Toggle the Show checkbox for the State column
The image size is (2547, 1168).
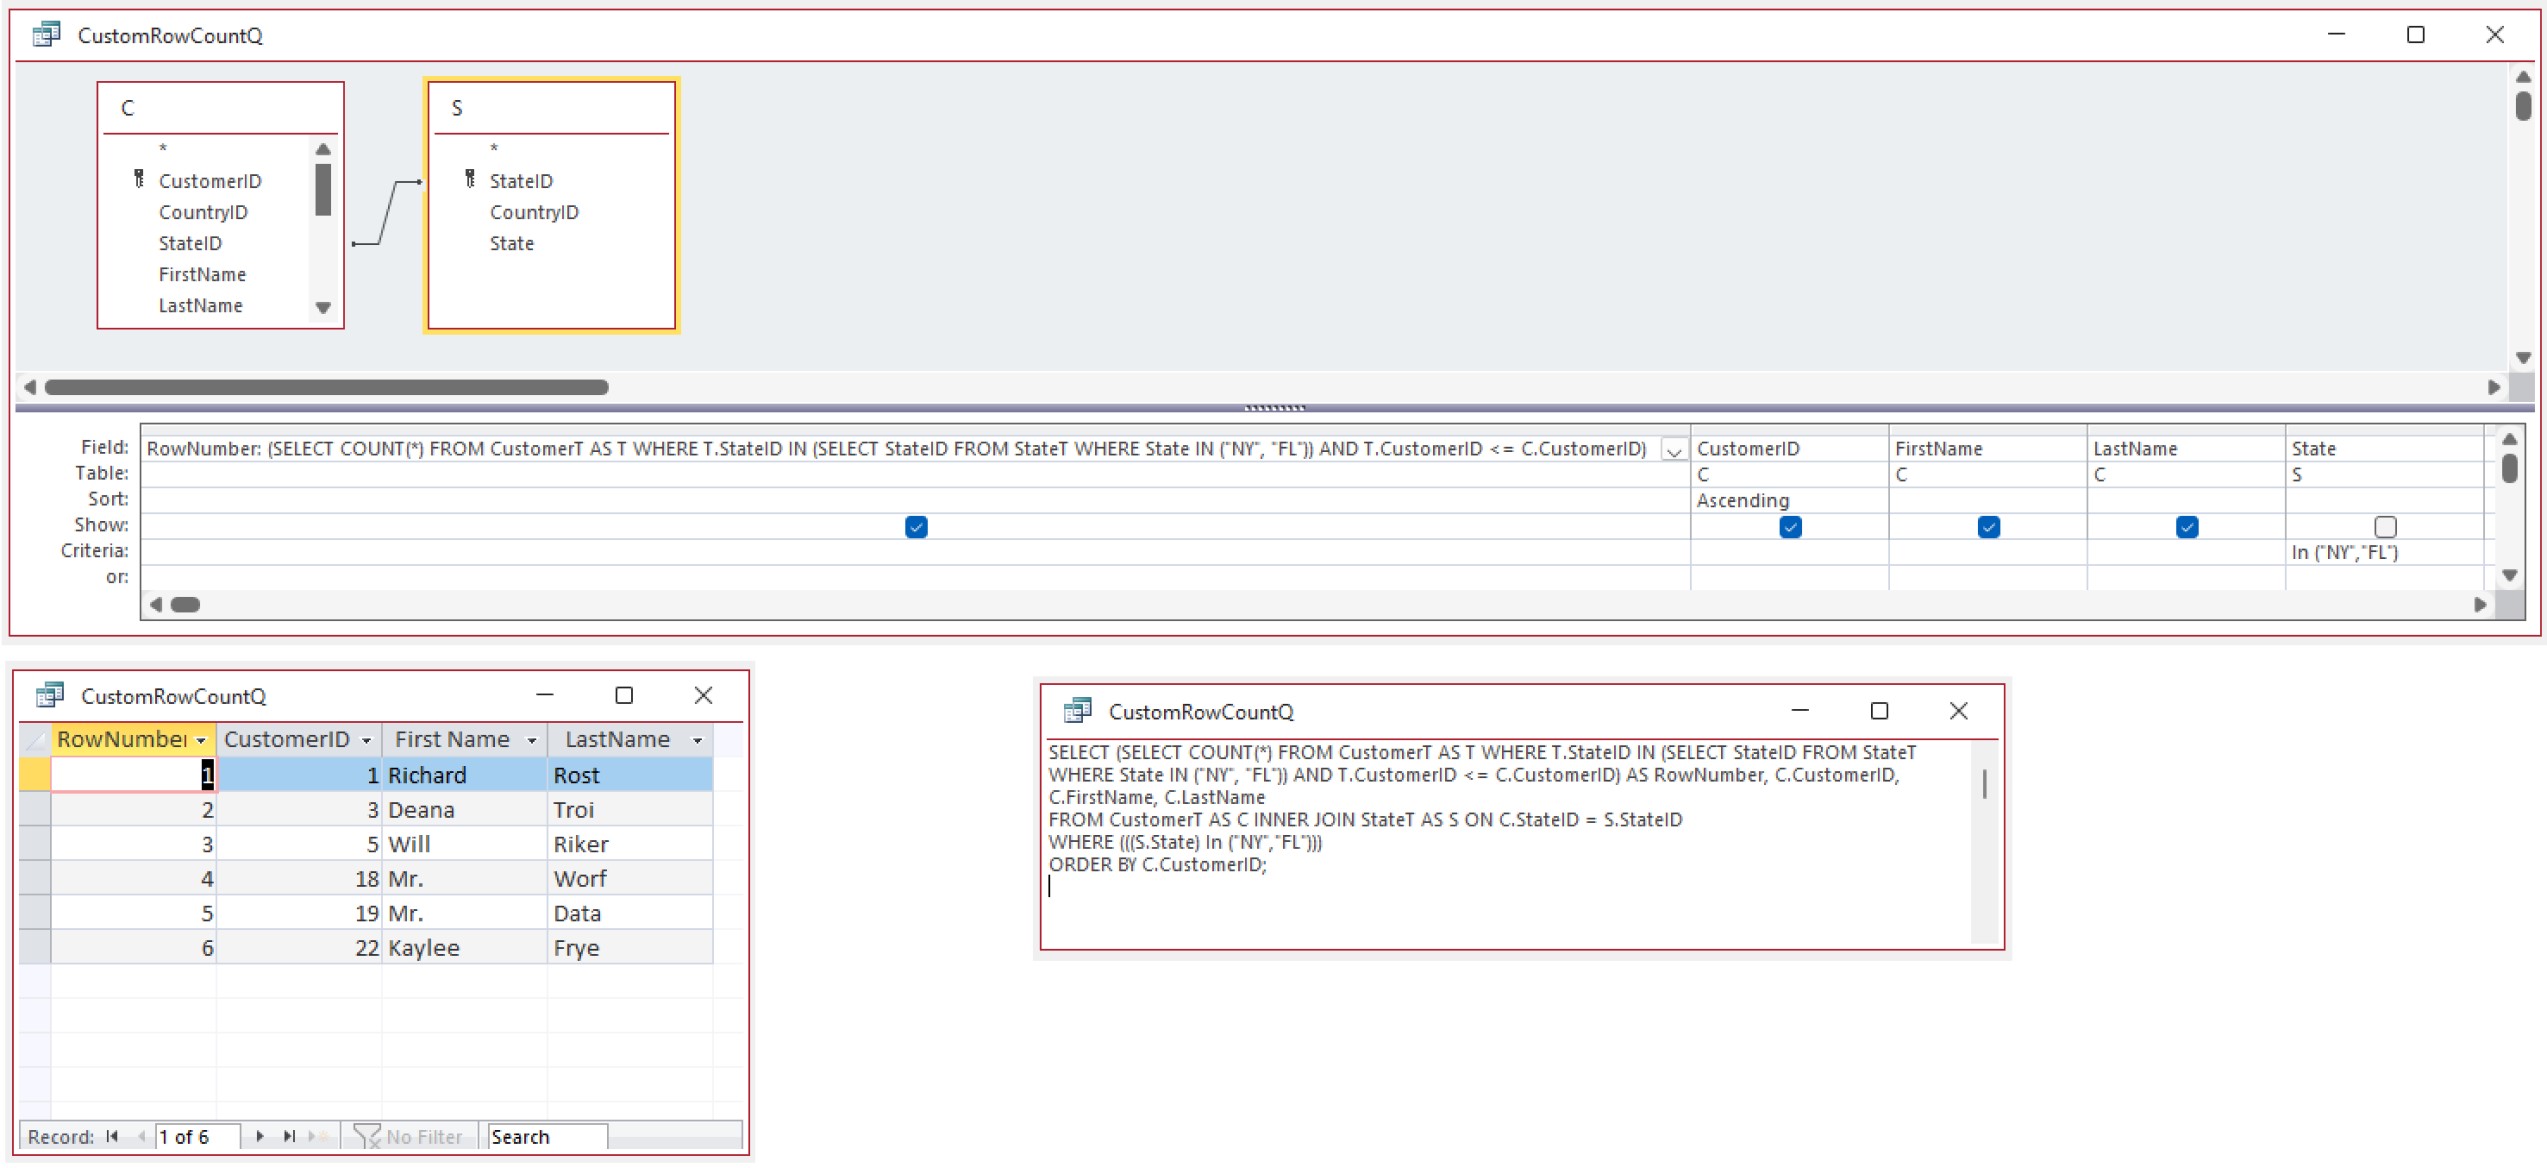[x=2387, y=526]
